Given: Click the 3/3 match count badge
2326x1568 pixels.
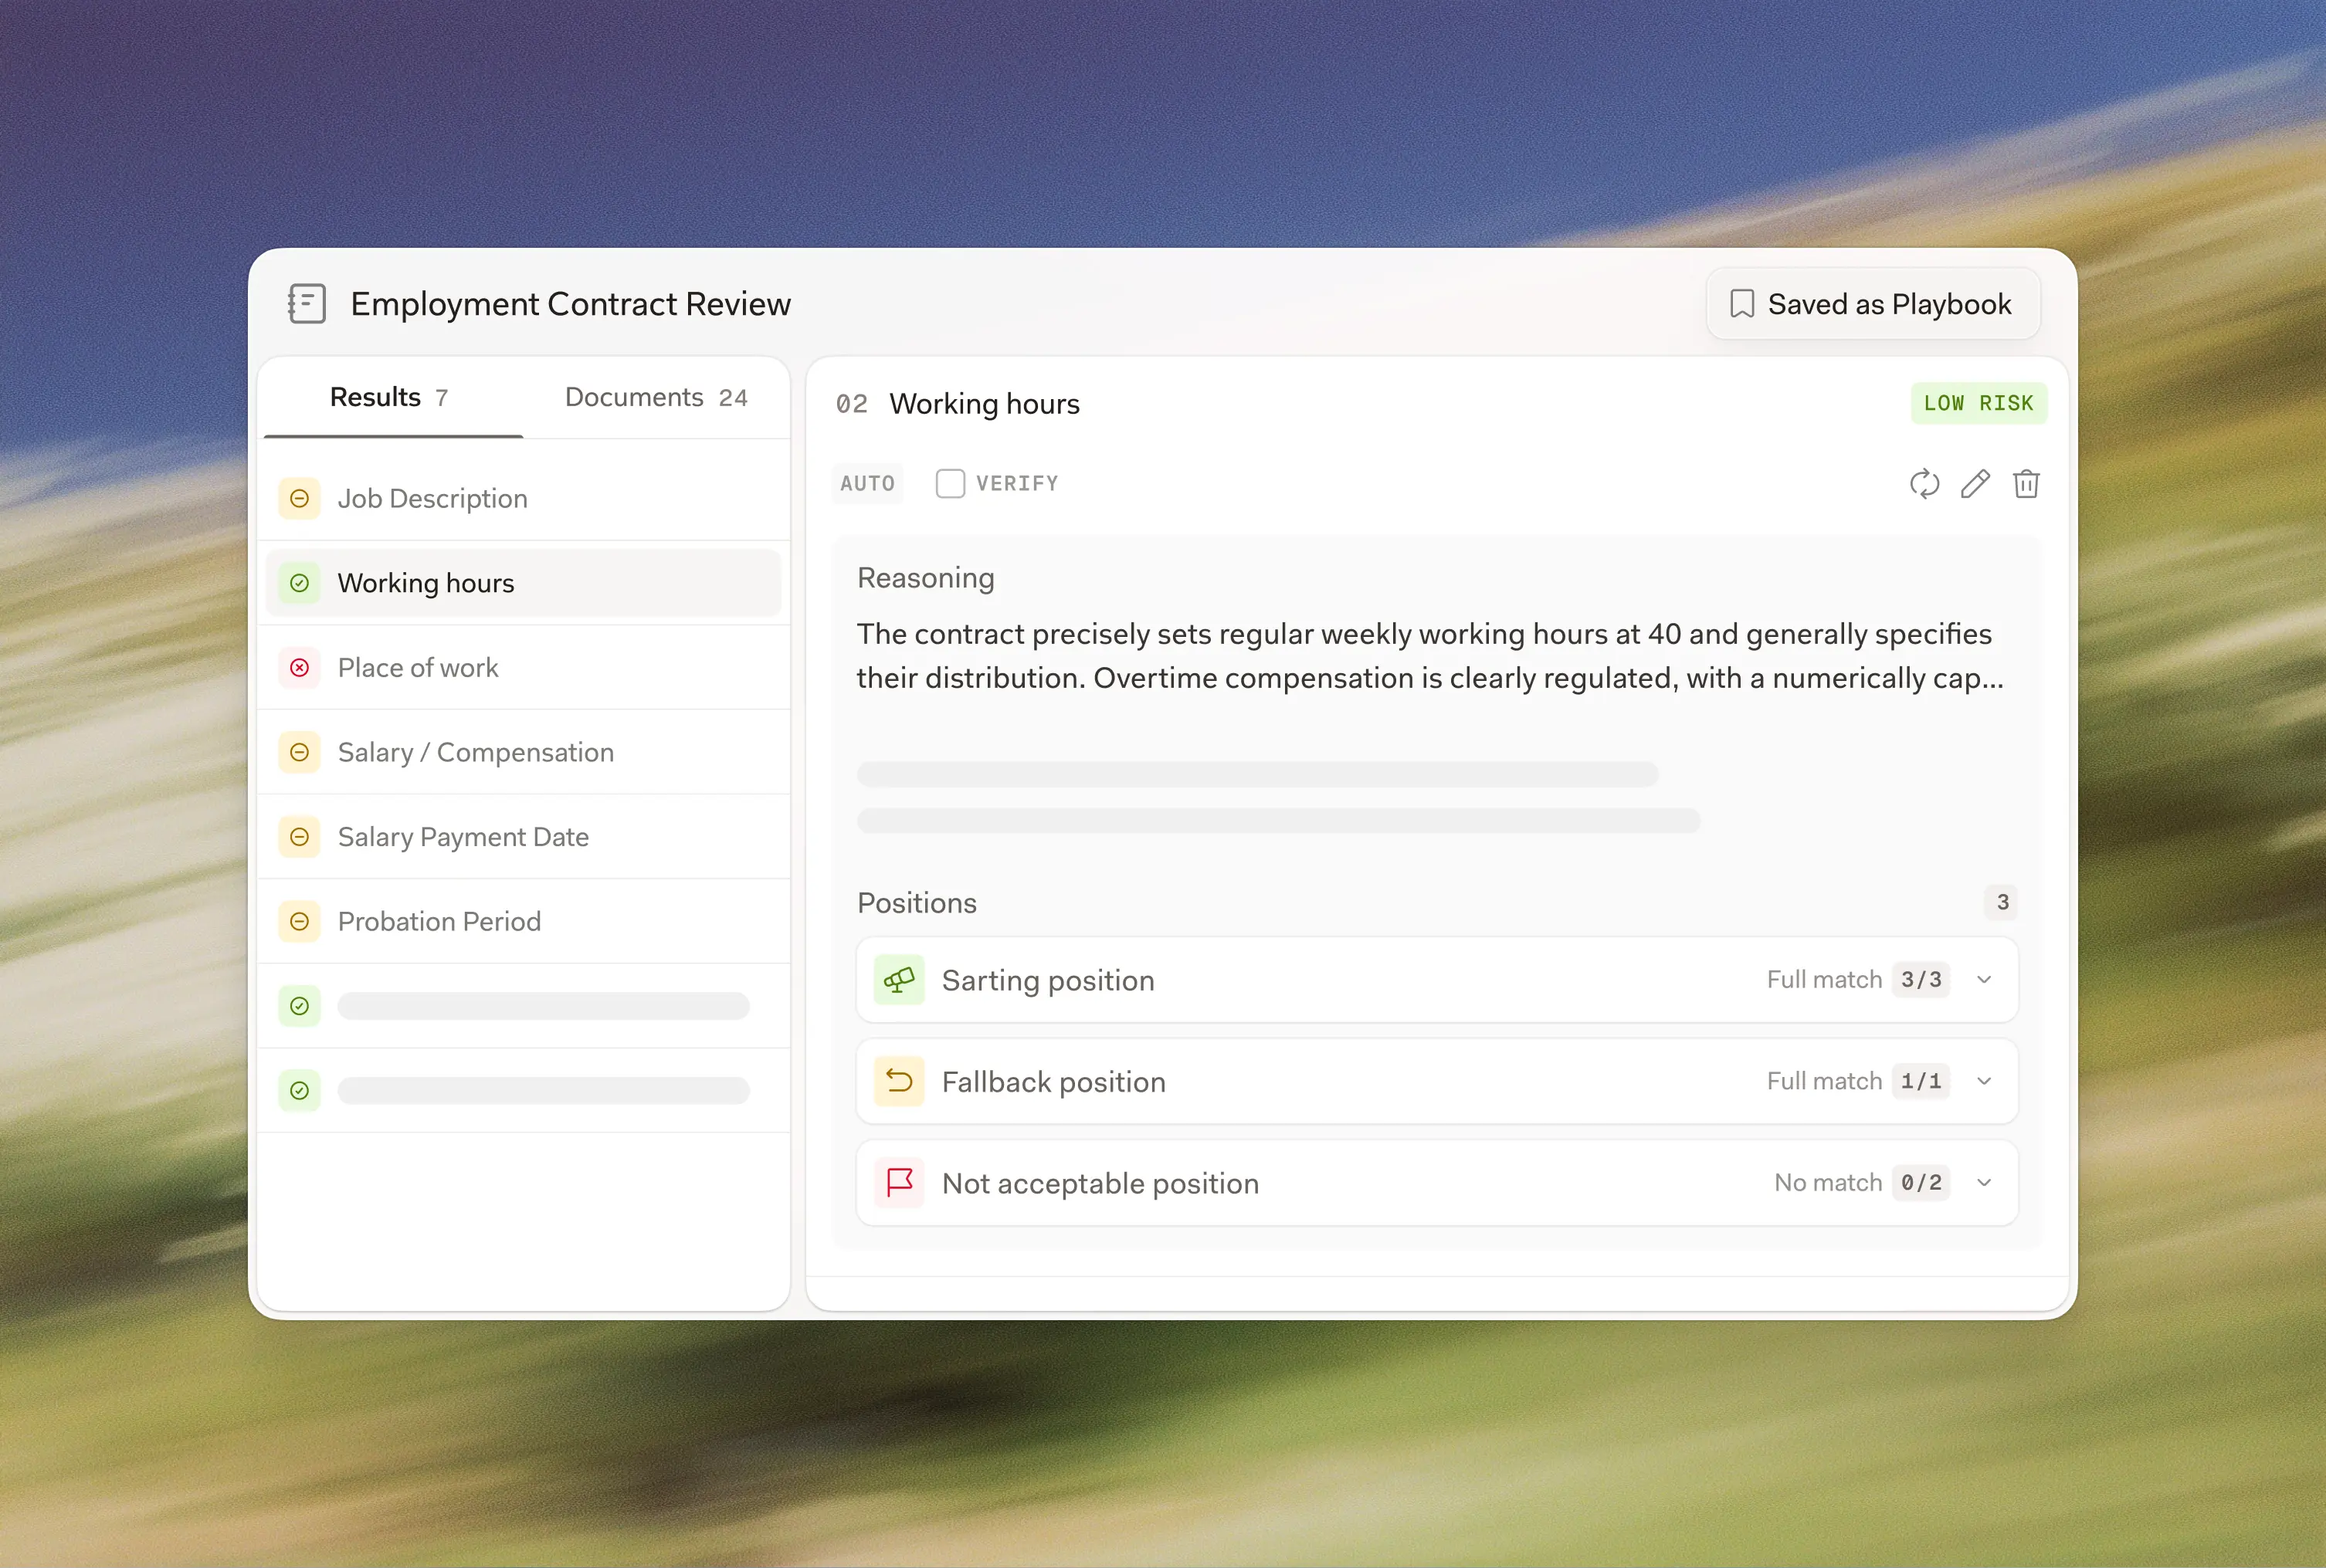Looking at the screenshot, I should point(1921,980).
